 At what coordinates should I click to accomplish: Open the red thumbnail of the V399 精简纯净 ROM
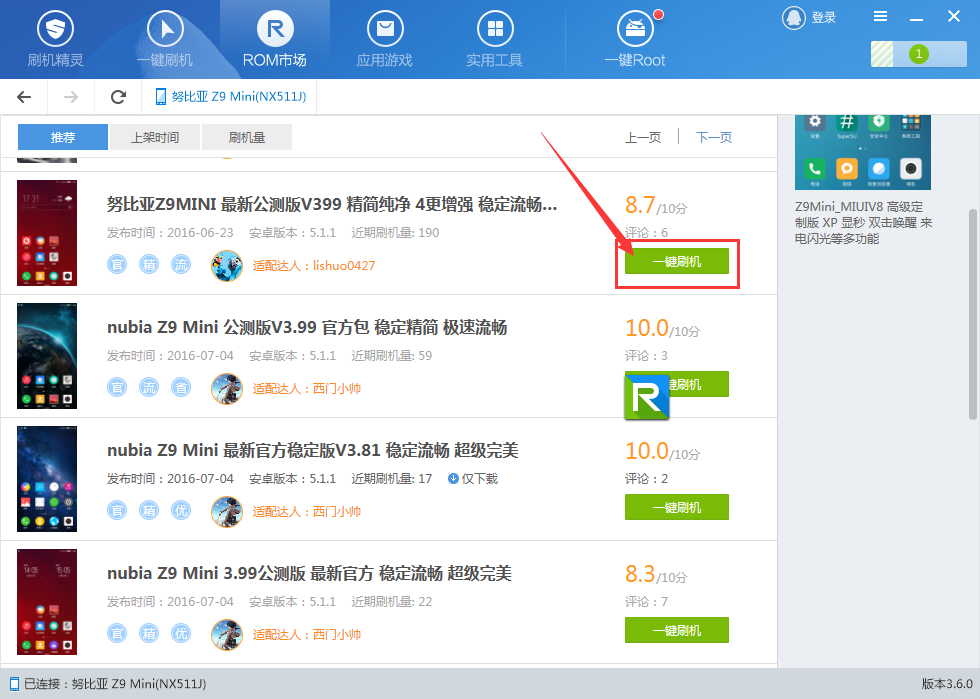click(47, 233)
